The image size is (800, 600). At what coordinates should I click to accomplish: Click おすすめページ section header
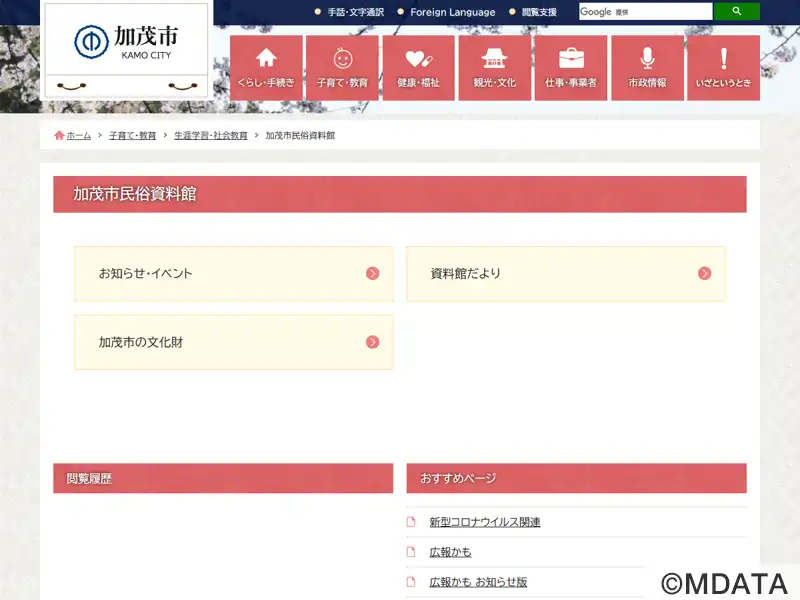click(x=577, y=479)
